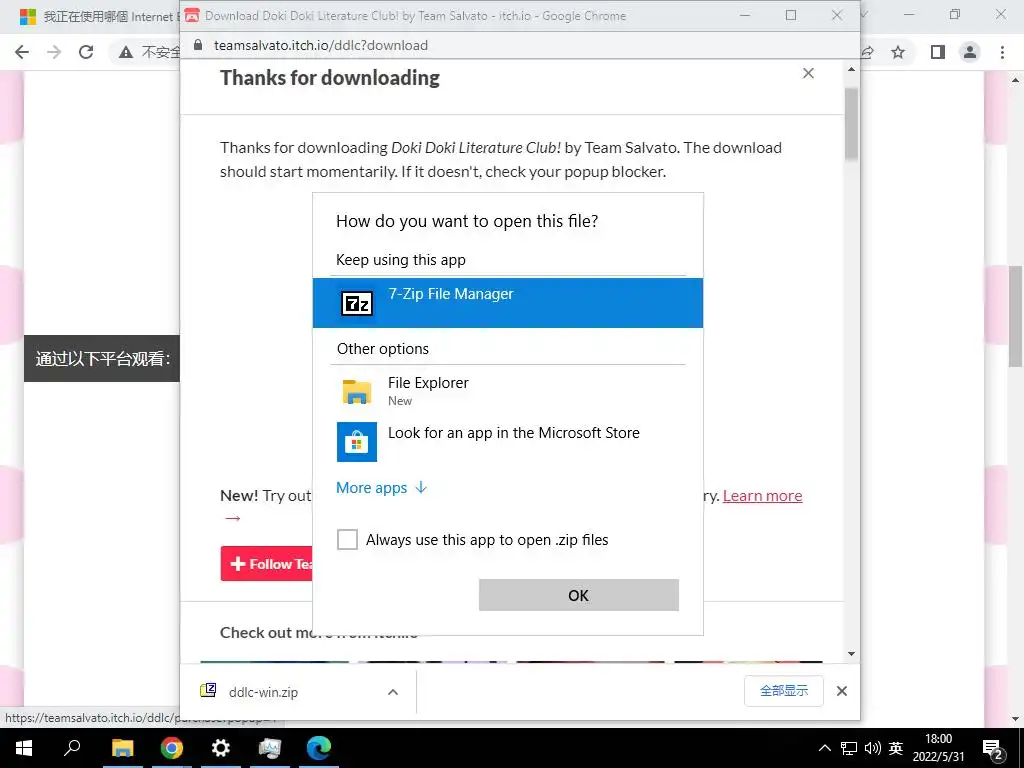Select the background tab with Microsoft logo

pyautogui.click(x=98, y=16)
